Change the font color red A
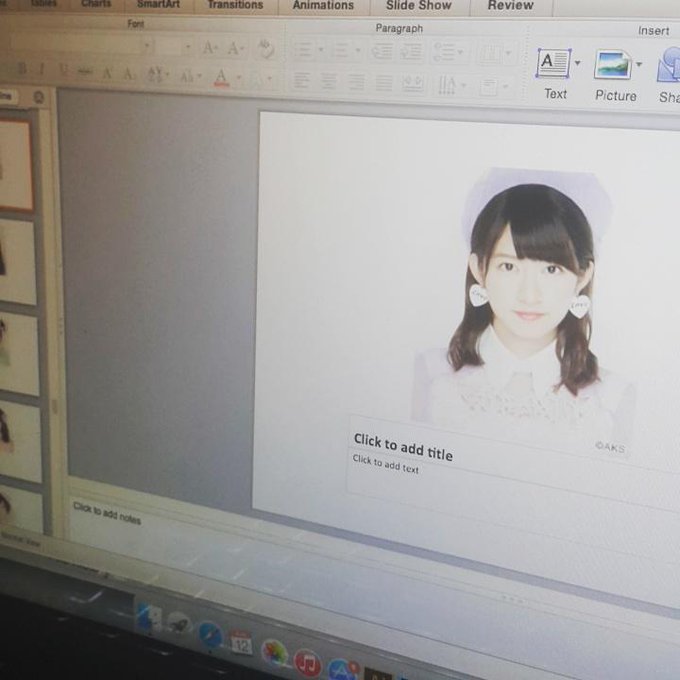The image size is (680, 680). (x=222, y=77)
